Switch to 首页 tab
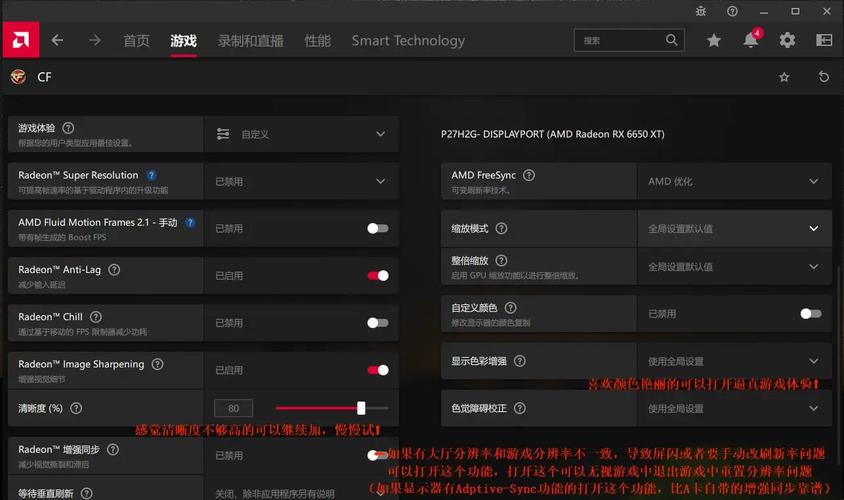 tap(136, 40)
